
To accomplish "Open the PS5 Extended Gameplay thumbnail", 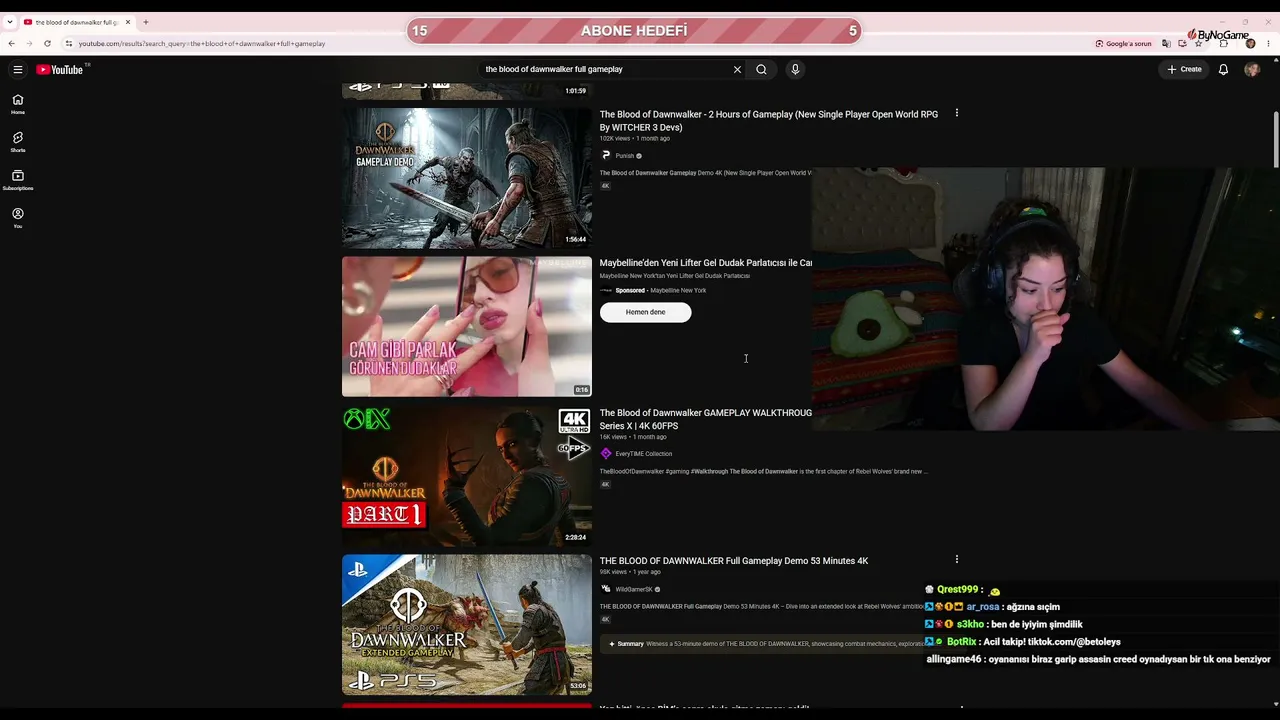I will pos(467,625).
